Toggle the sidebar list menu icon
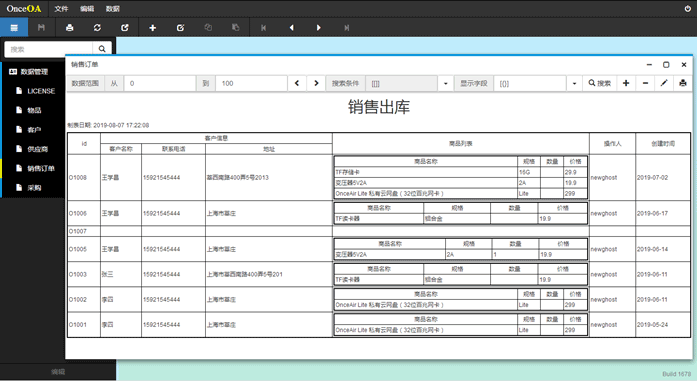This screenshot has width=697, height=381. pos(14,28)
